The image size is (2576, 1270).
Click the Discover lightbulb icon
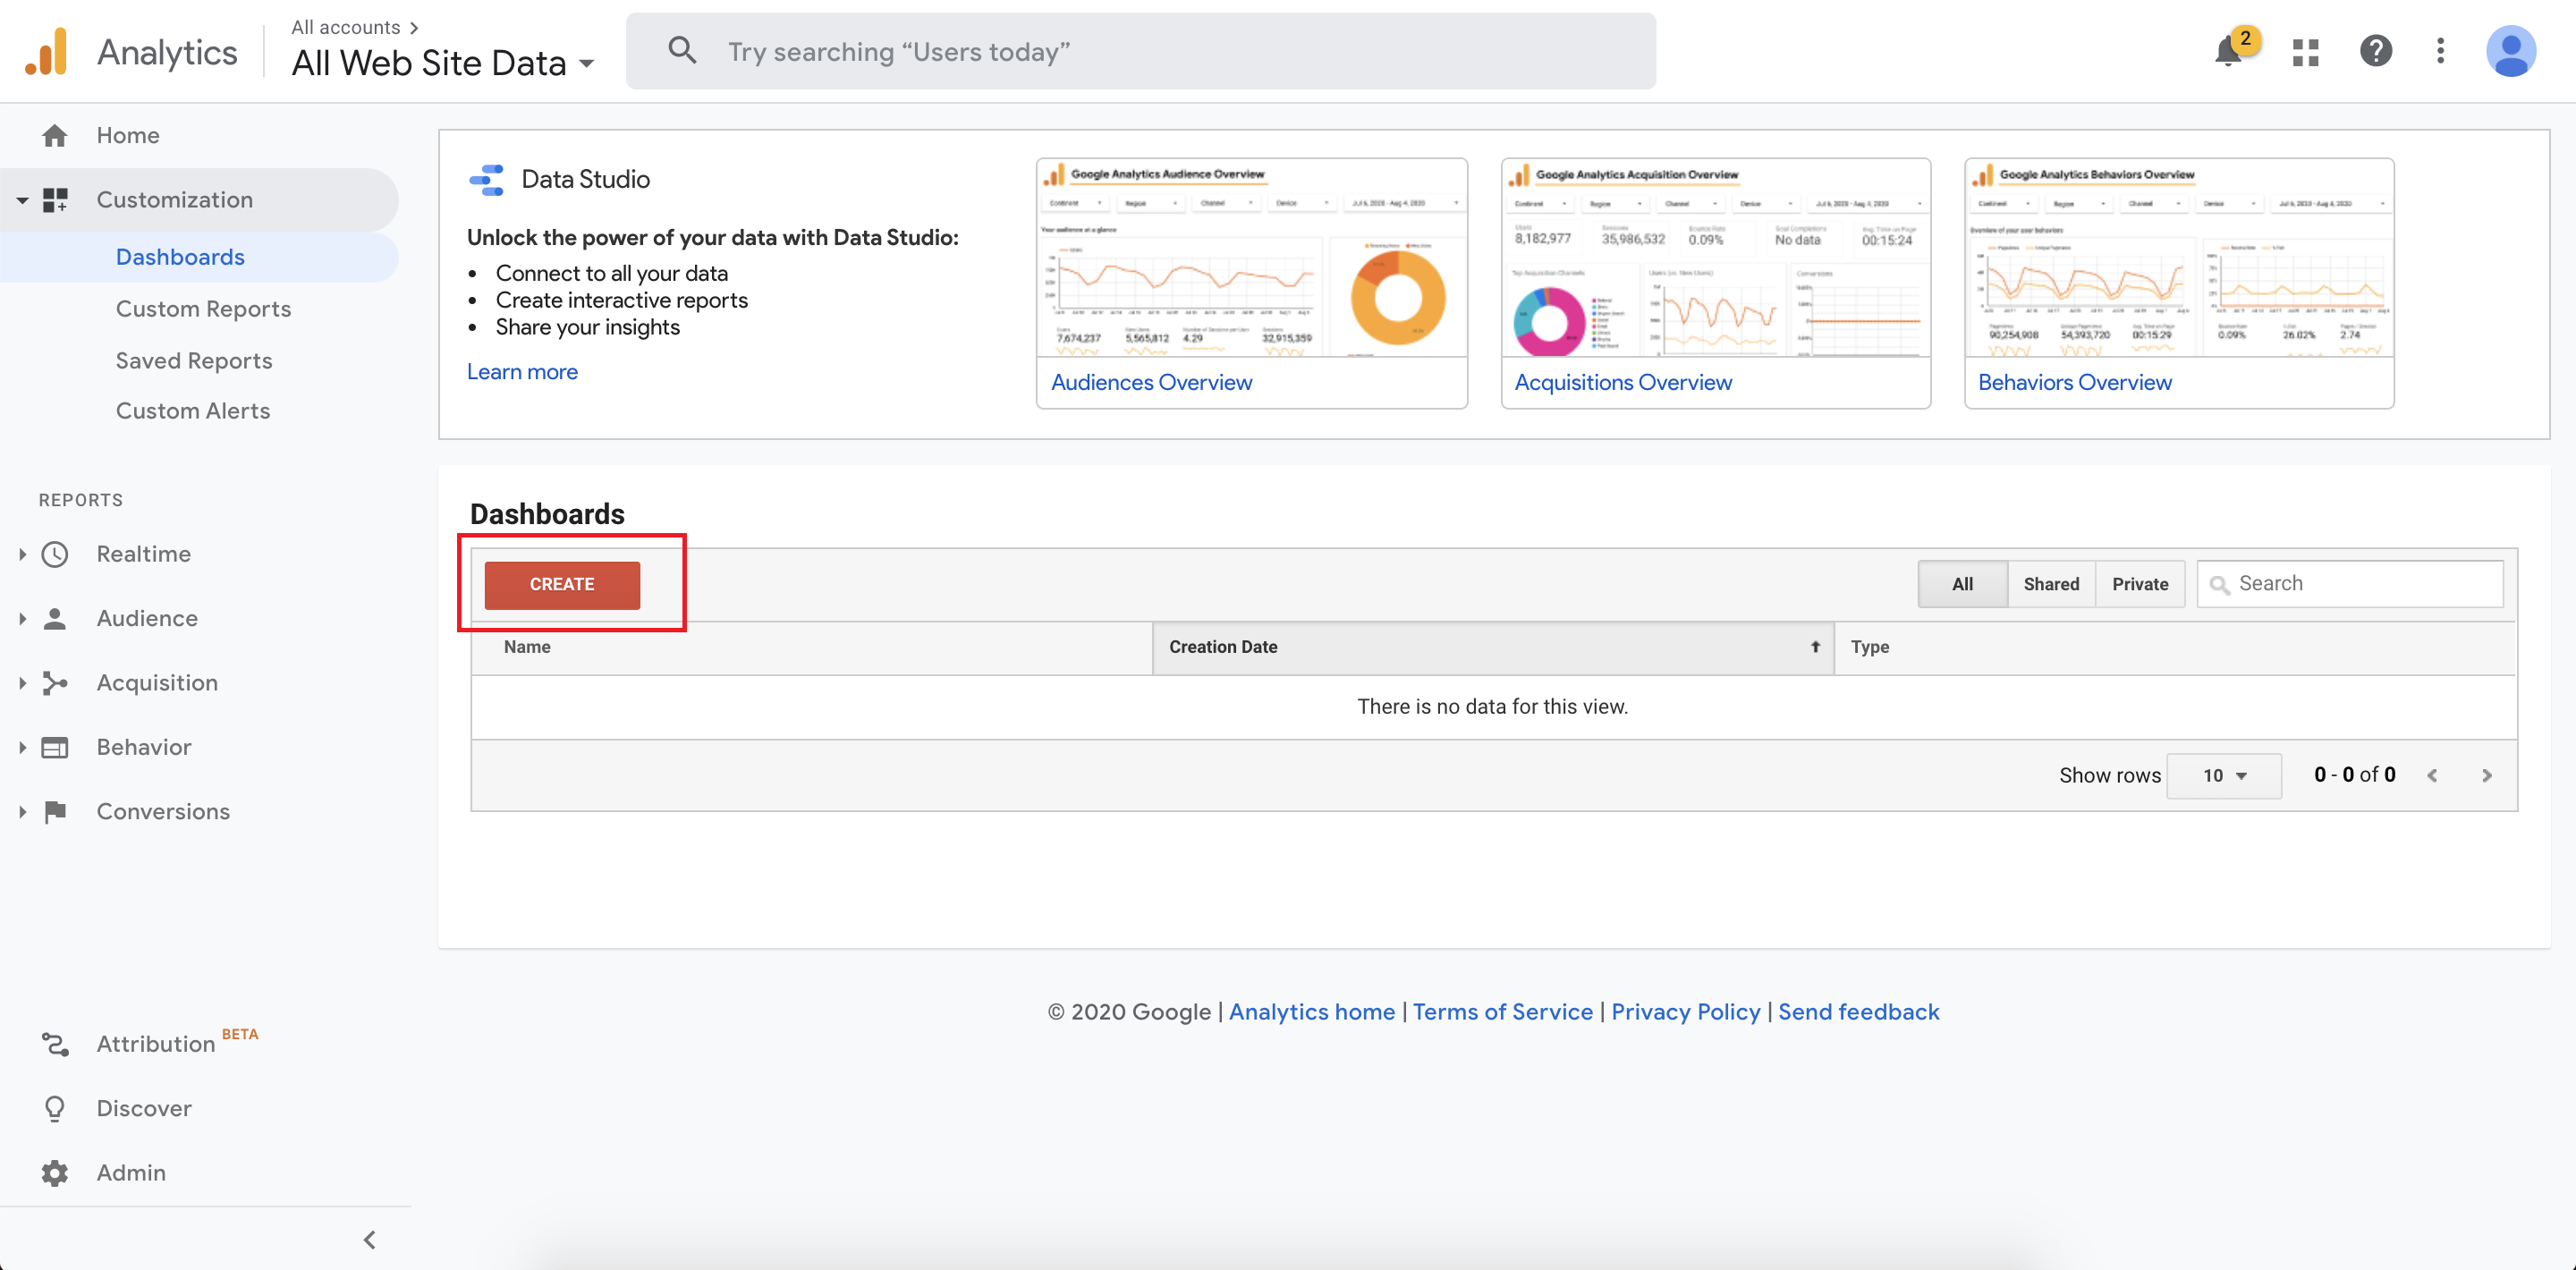tap(55, 1108)
